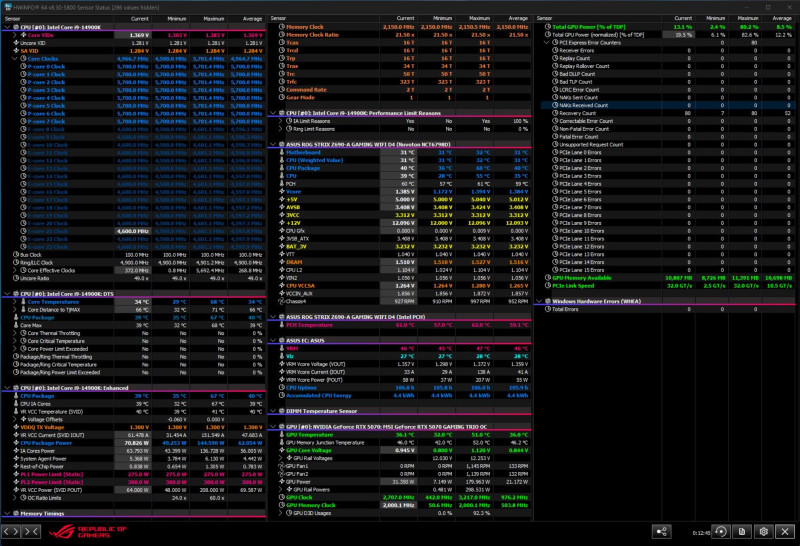This screenshot has height=546, width=800.
Task: Click the collapse-columns arrows button in bottom bar
Action: coord(31,531)
